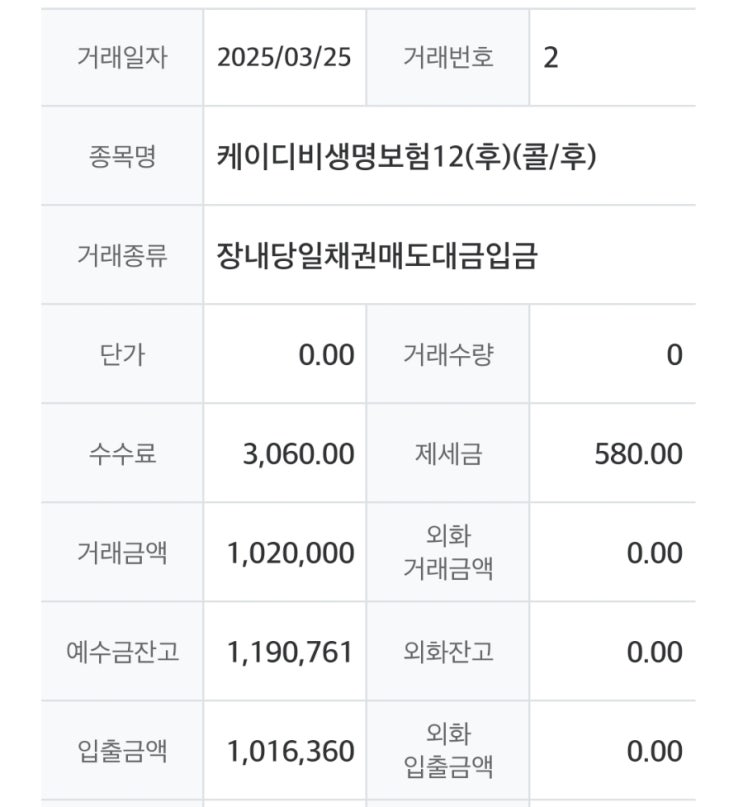Click the 단가 label cell
This screenshot has width=743, height=807.
122,354
